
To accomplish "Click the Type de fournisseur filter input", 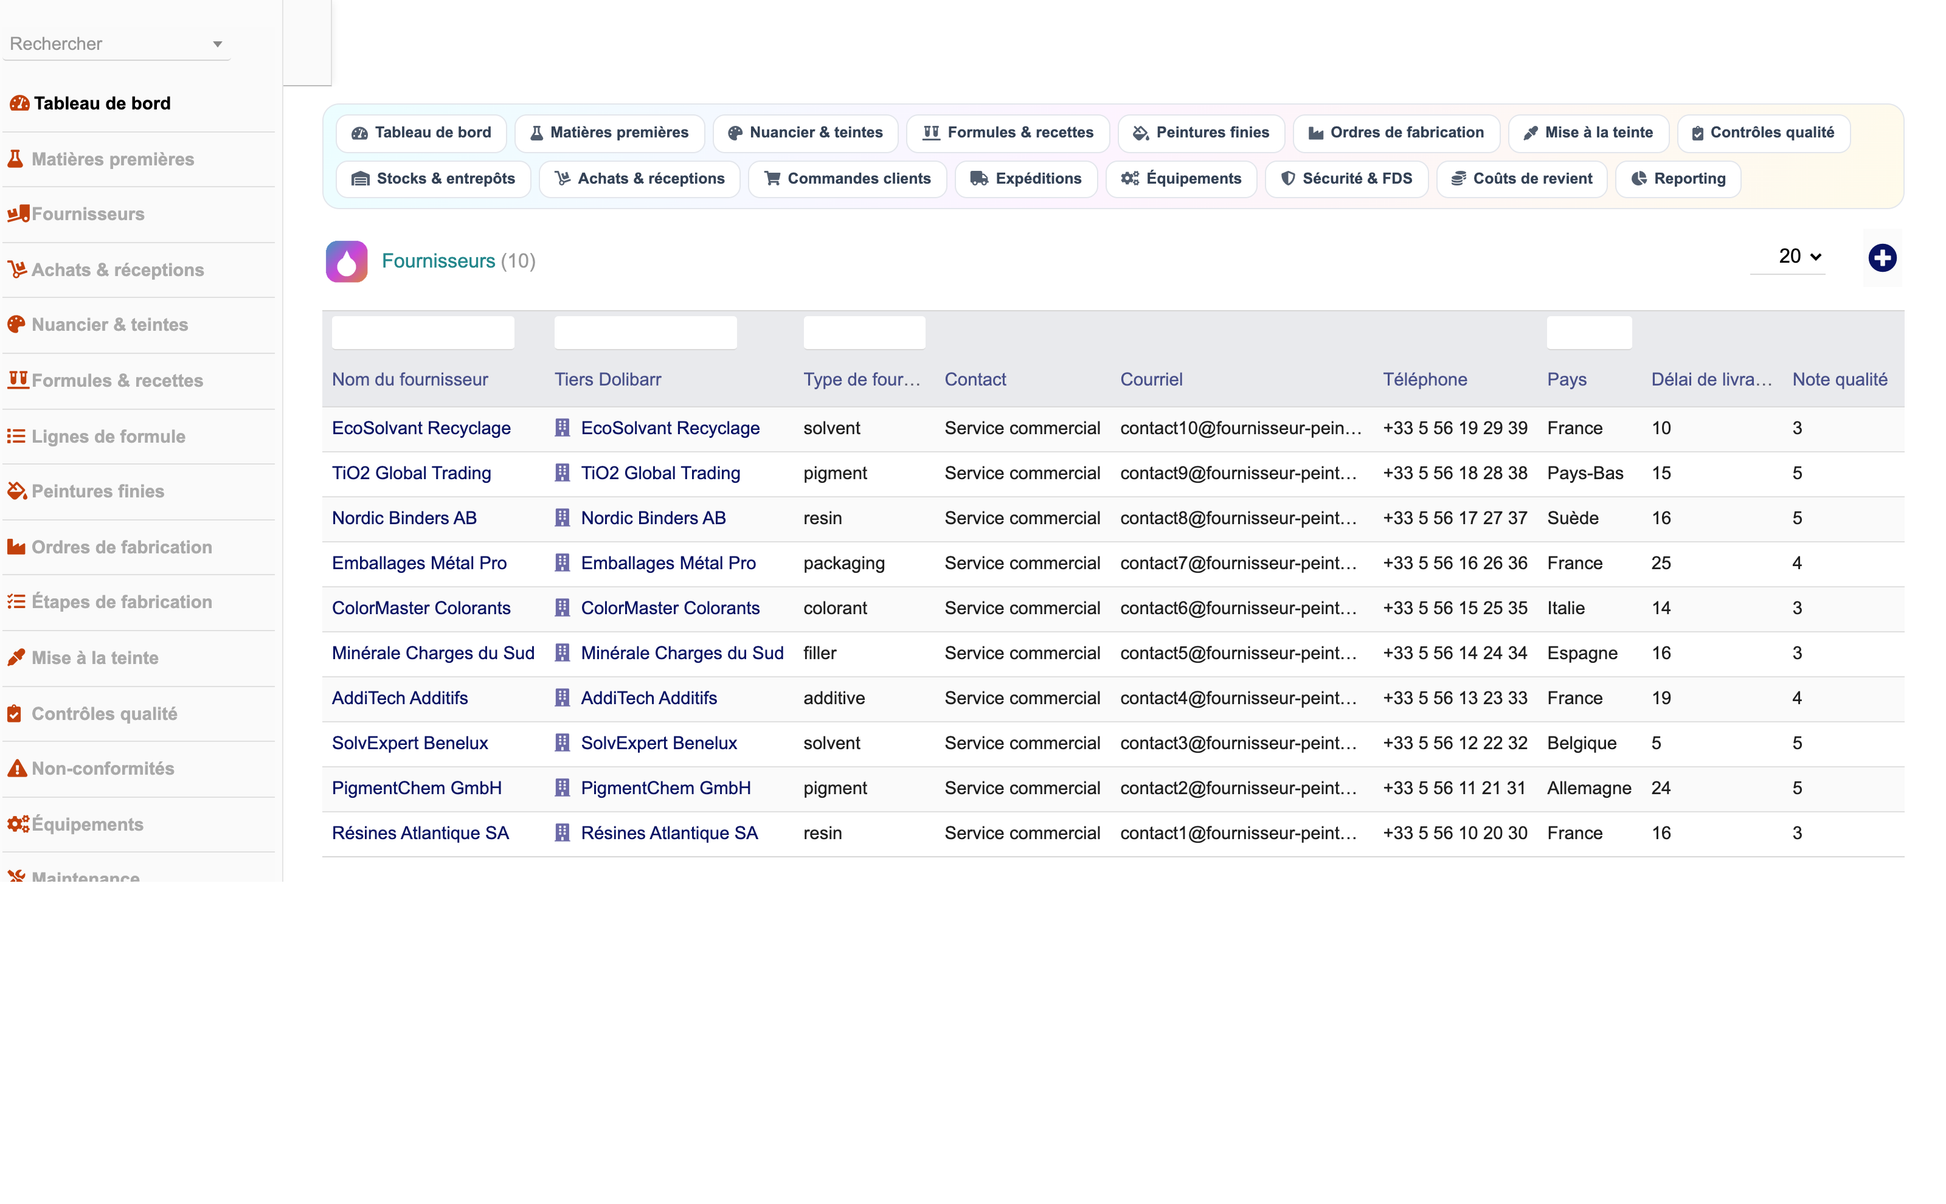I will coord(864,332).
